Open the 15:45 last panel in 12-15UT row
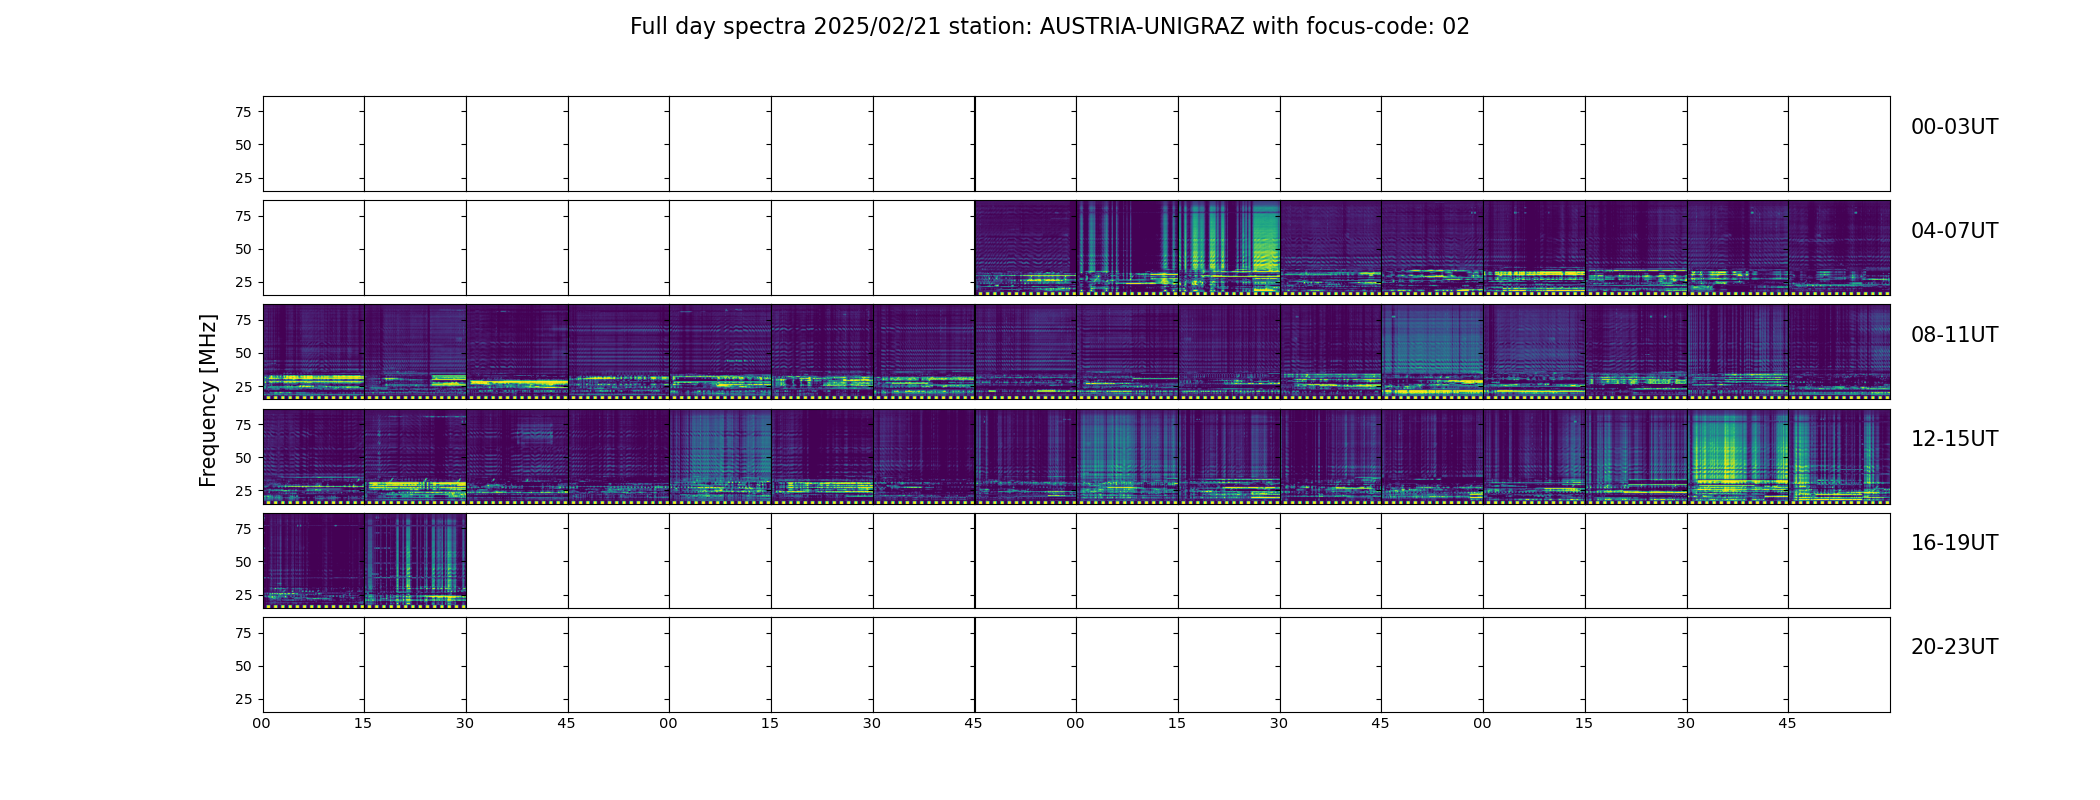The height and width of the screenshot is (800, 2100). click(1839, 456)
